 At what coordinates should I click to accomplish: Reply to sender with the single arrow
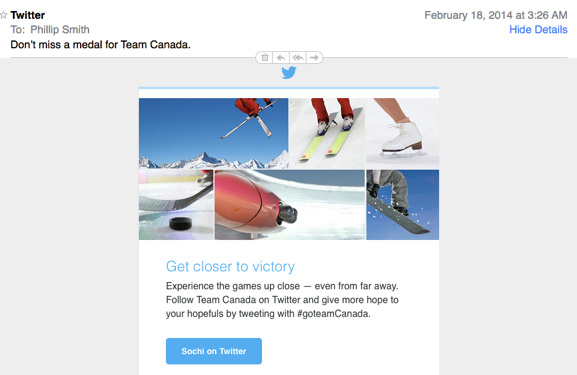coord(281,57)
